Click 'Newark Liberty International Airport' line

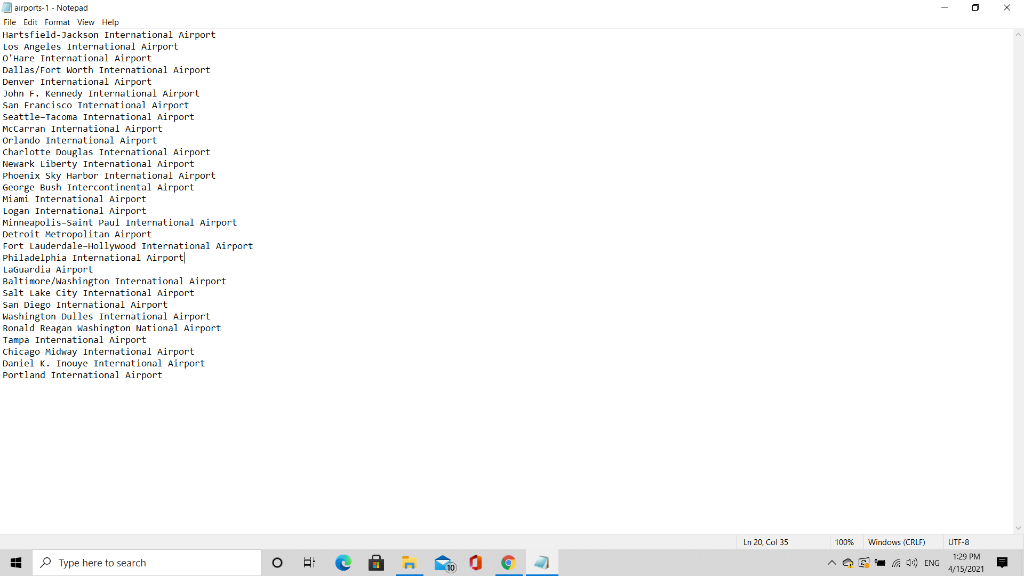[x=98, y=165]
